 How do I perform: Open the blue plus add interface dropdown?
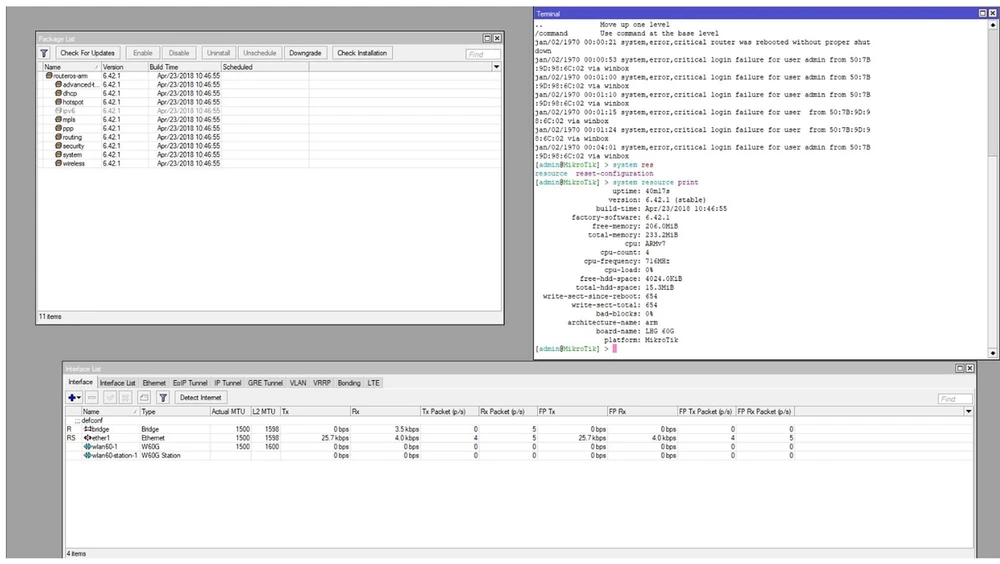(74, 397)
